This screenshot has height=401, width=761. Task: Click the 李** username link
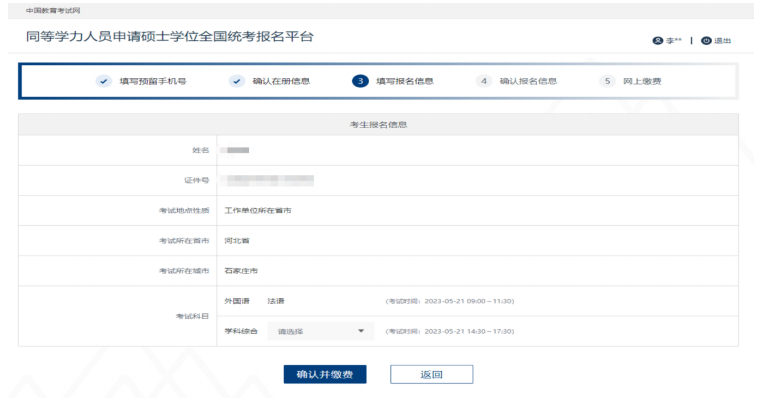pyautogui.click(x=674, y=41)
